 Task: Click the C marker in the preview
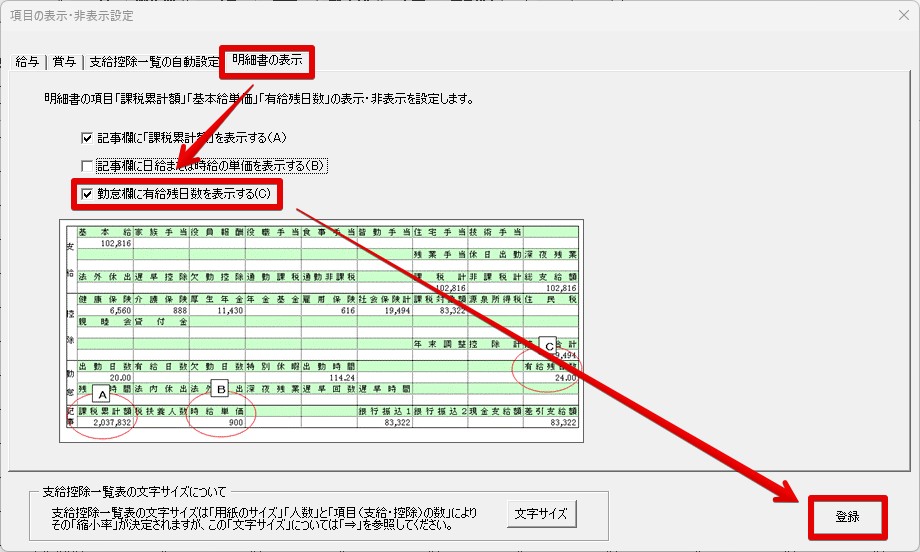[550, 343]
